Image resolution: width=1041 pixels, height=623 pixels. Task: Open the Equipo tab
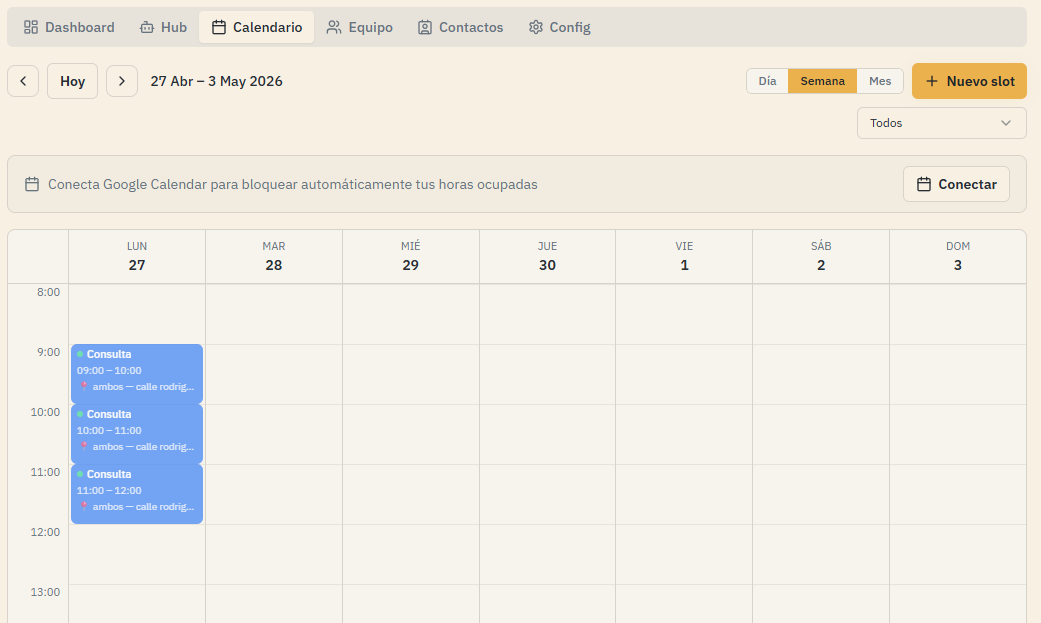pyautogui.click(x=360, y=27)
